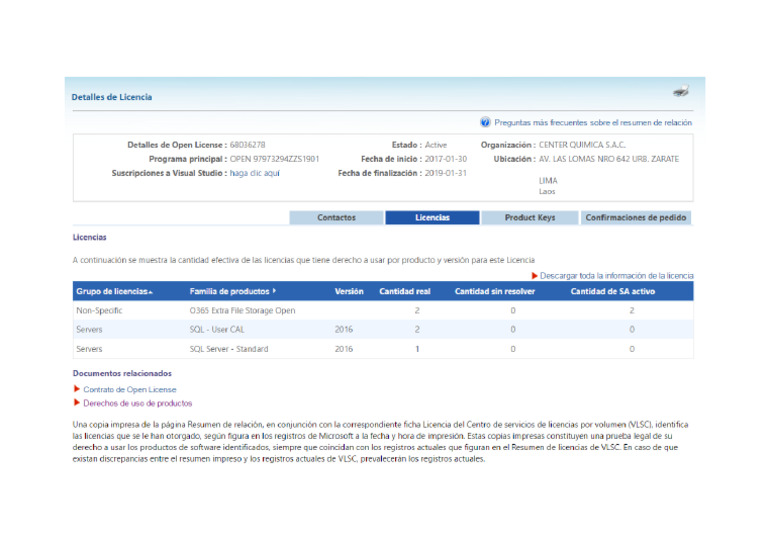Select the SQL Server - Standard cell
Image resolution: width=768 pixels, height=543 pixels.
(x=229, y=349)
